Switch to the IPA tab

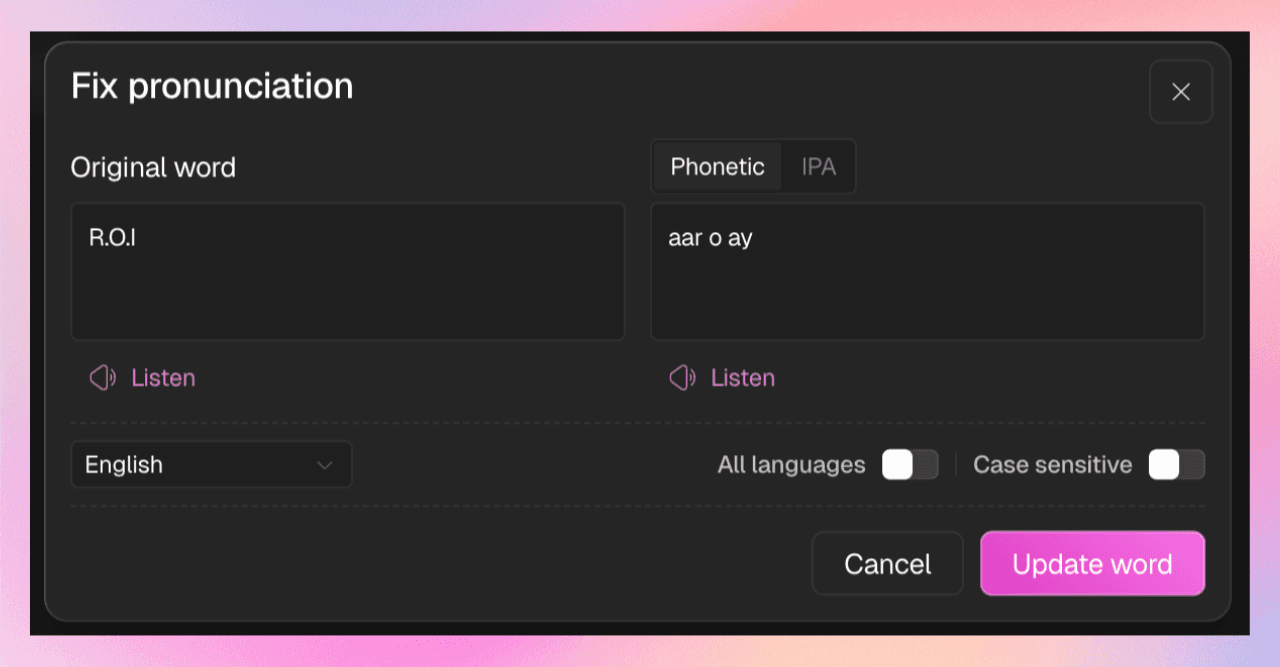pyautogui.click(x=819, y=167)
